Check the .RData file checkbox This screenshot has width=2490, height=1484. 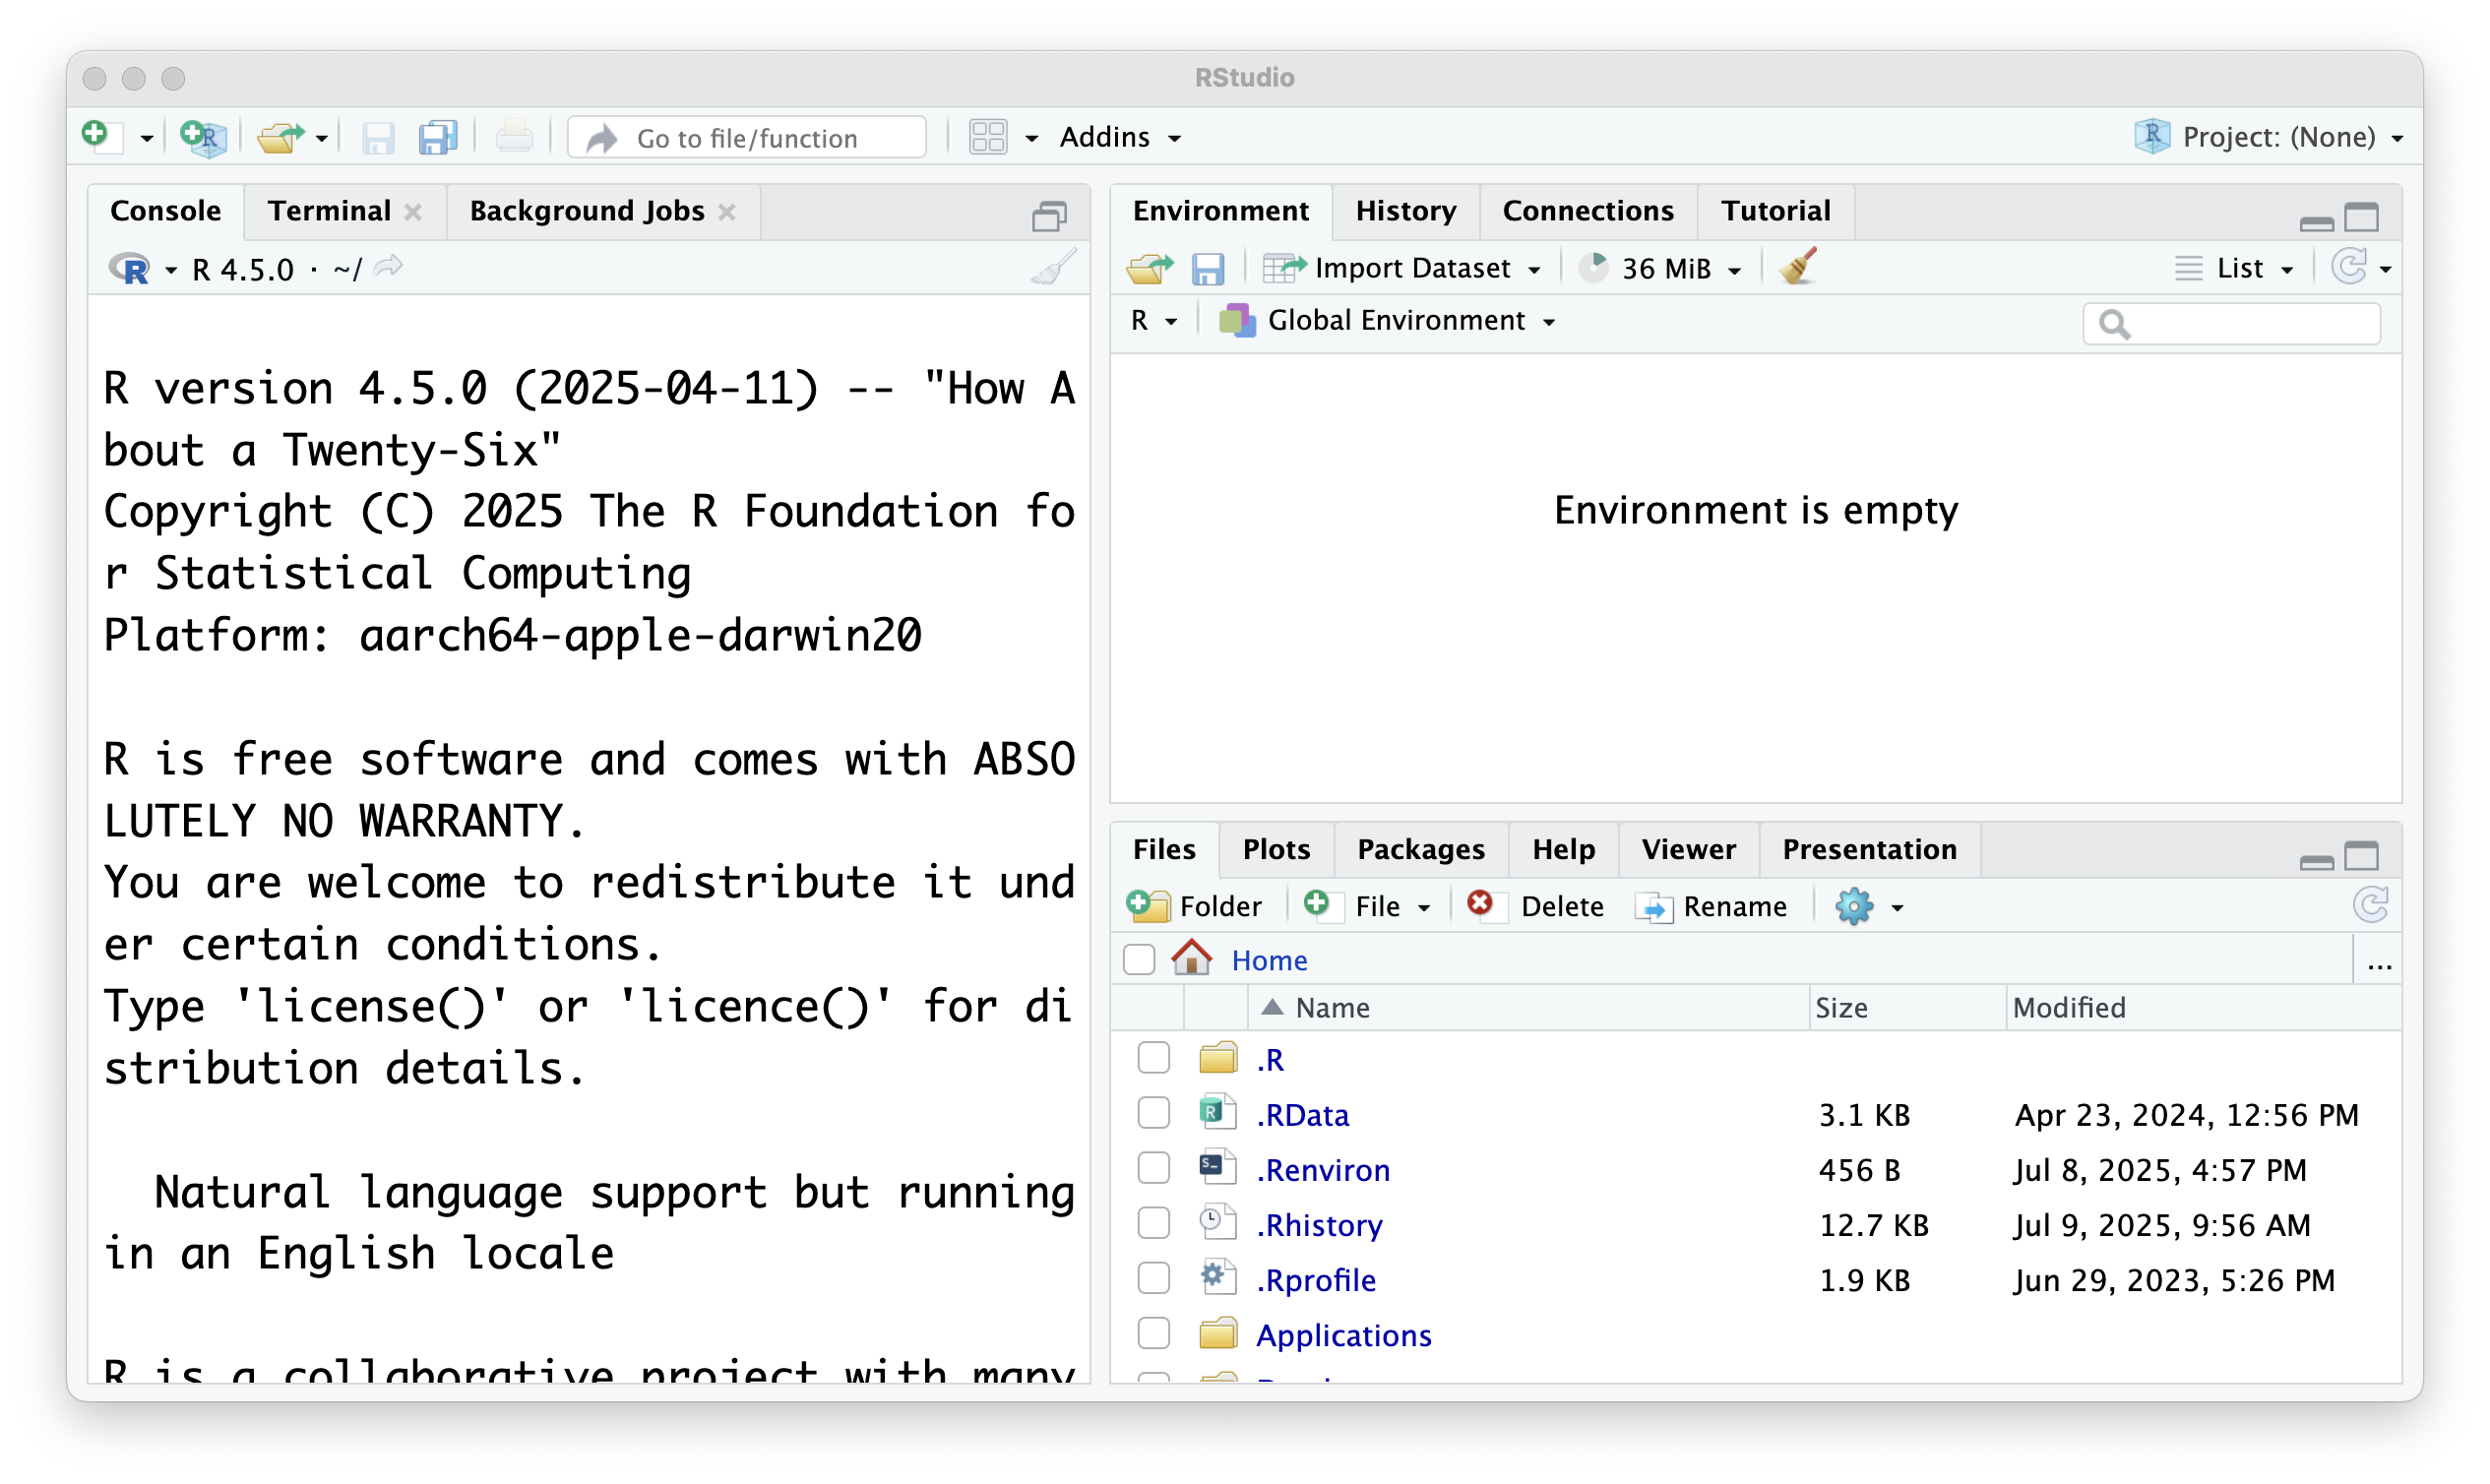1153,1113
